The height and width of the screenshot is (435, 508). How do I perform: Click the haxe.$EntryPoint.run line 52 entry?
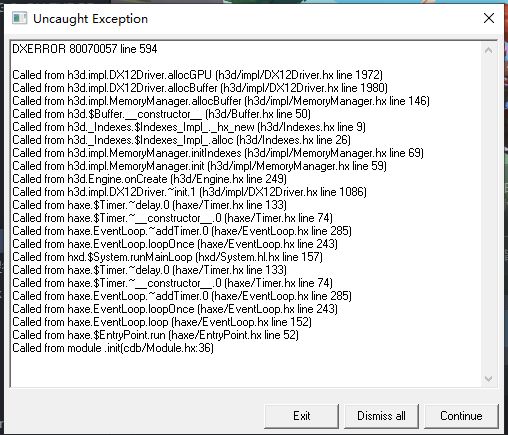[156, 335]
